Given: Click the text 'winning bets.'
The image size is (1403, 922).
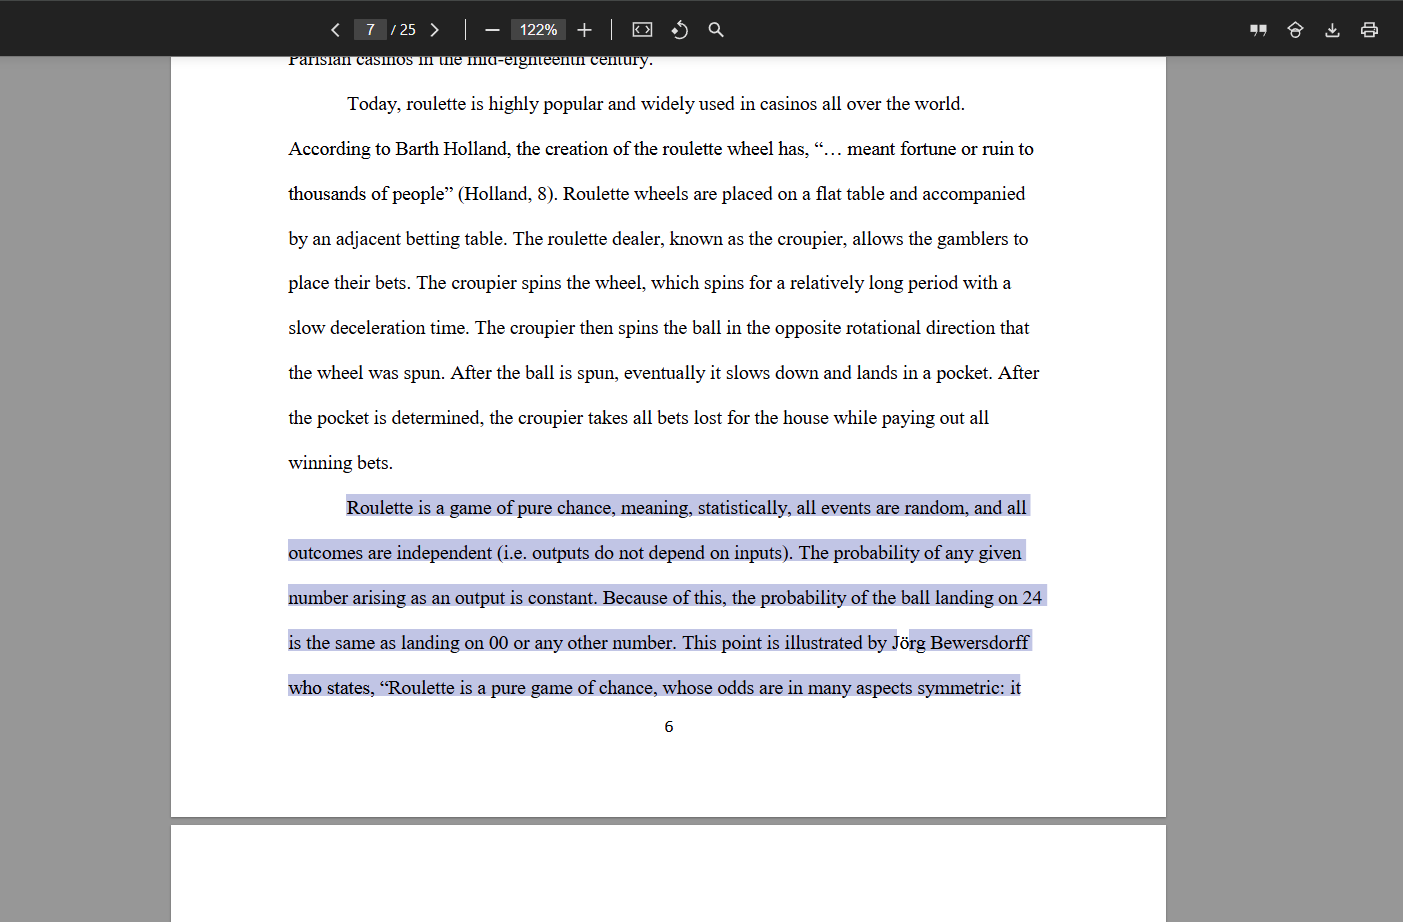Looking at the screenshot, I should tap(340, 463).
